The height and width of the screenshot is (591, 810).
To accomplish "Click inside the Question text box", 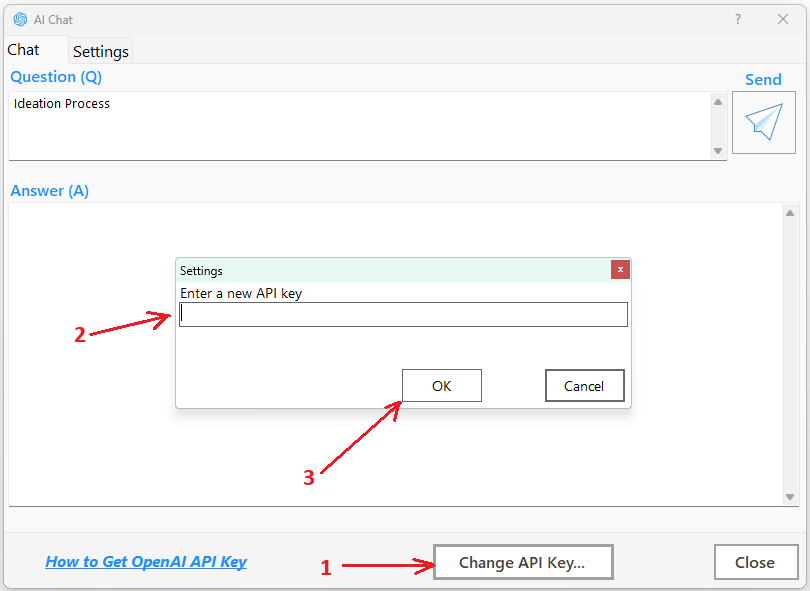I will [x=360, y=125].
